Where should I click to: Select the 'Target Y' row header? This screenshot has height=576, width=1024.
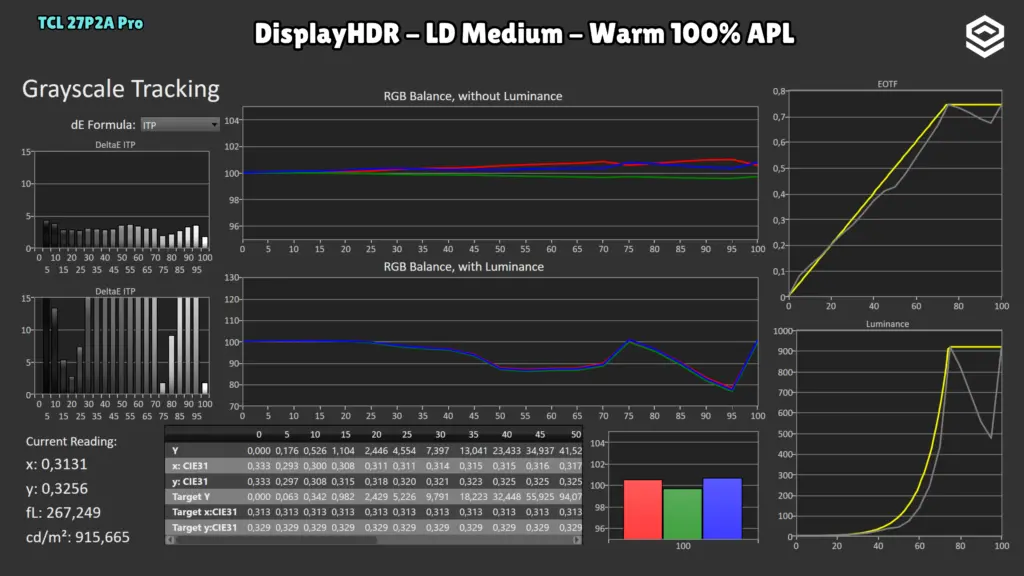(x=191, y=496)
